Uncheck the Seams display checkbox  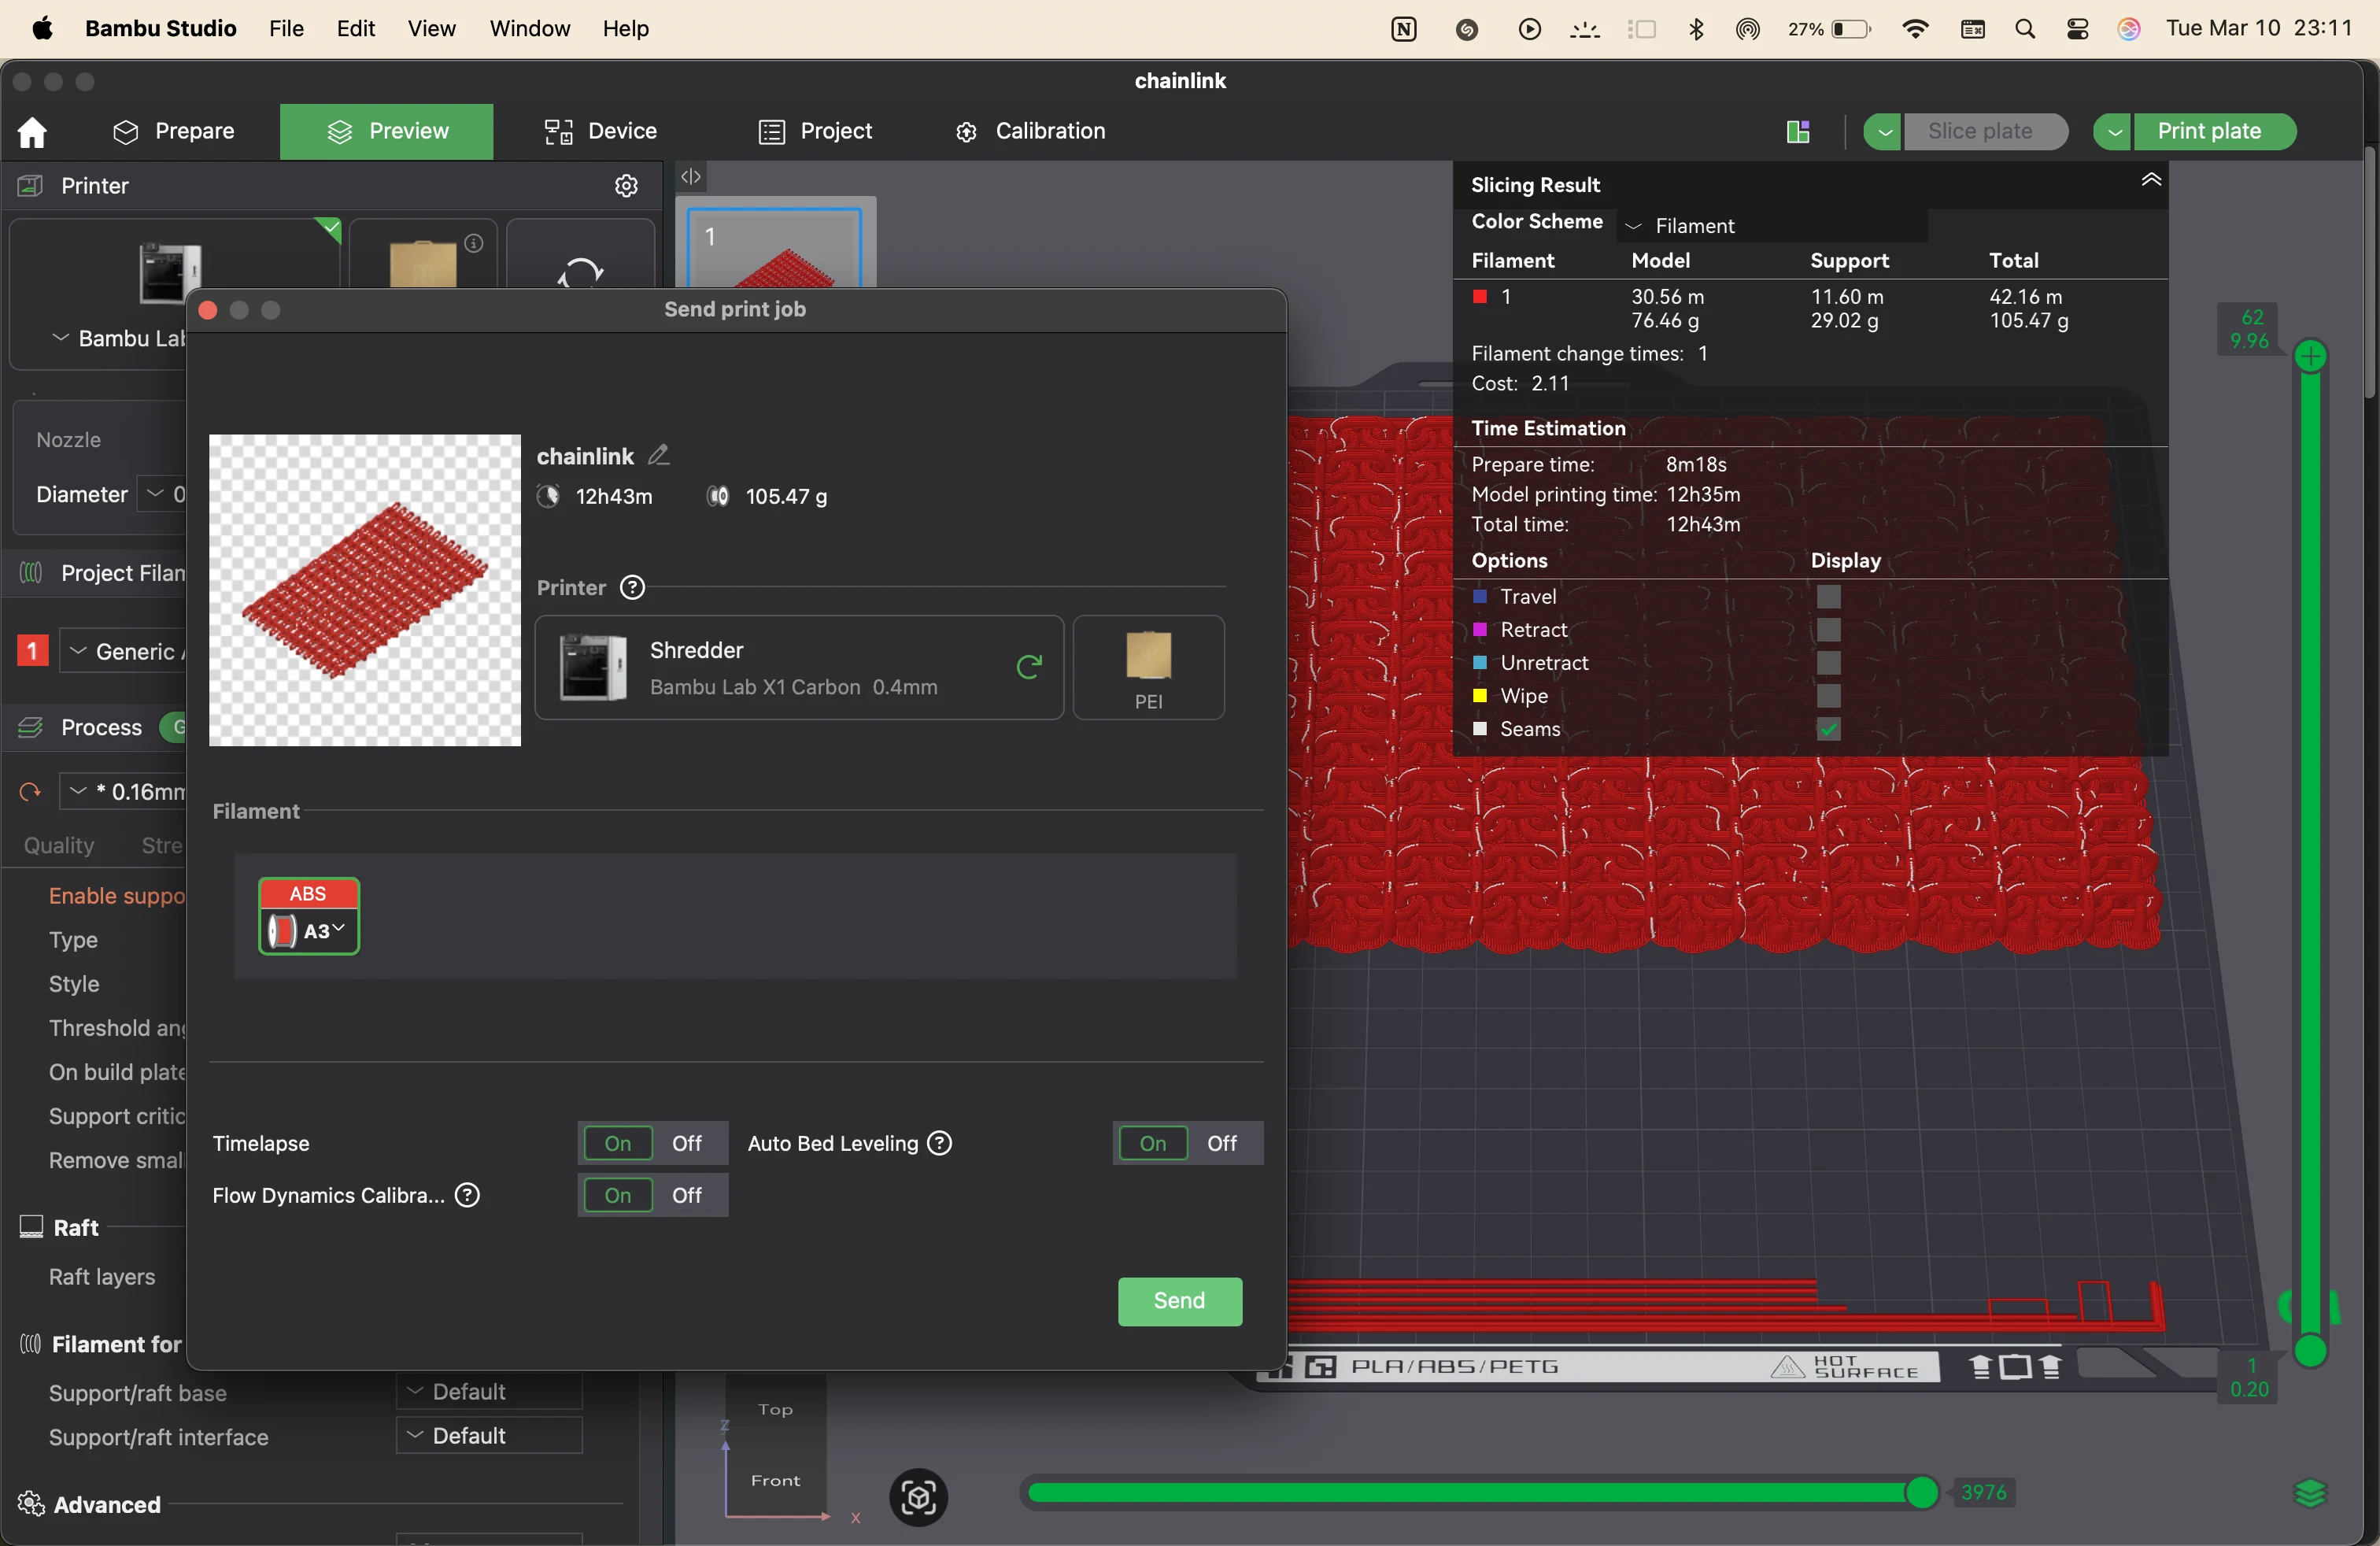1828,730
